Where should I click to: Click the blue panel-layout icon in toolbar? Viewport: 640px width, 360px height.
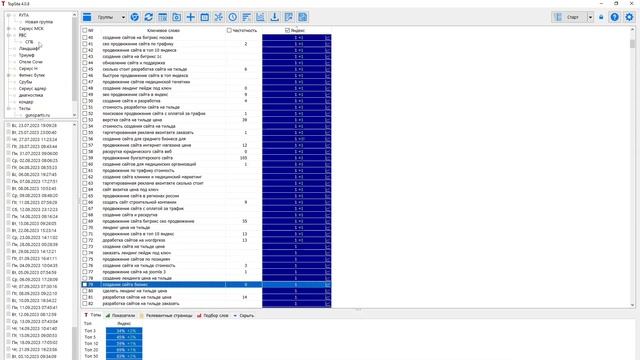[87, 17]
